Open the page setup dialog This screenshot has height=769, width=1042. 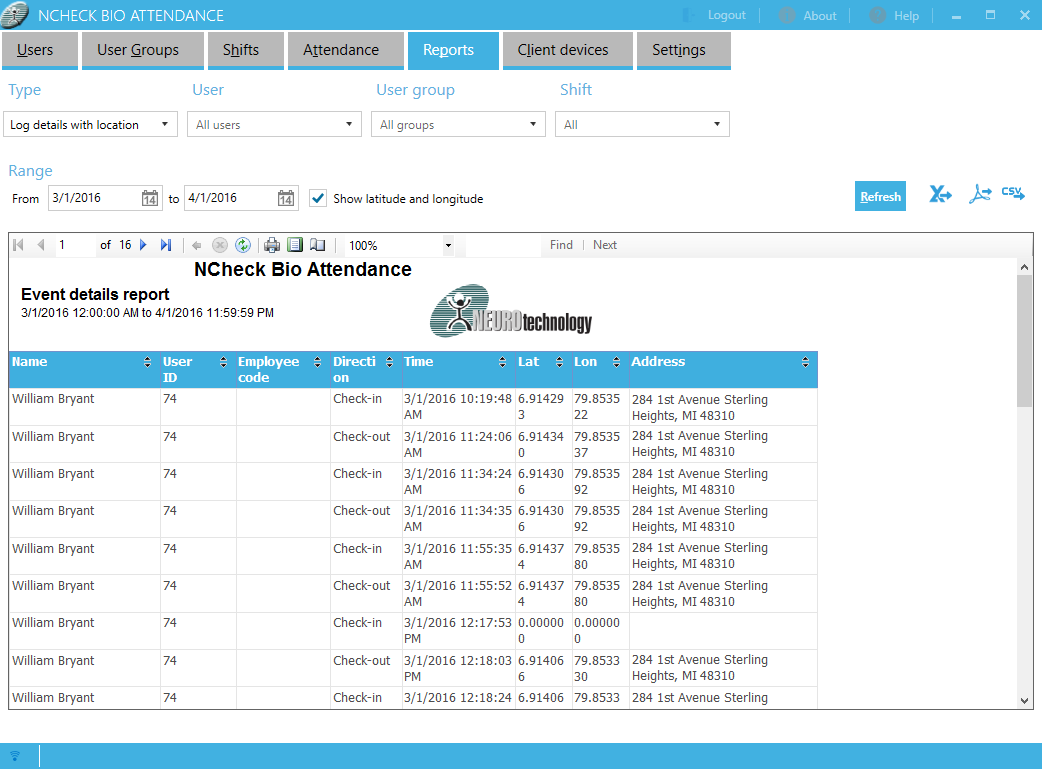pyautogui.click(x=318, y=245)
